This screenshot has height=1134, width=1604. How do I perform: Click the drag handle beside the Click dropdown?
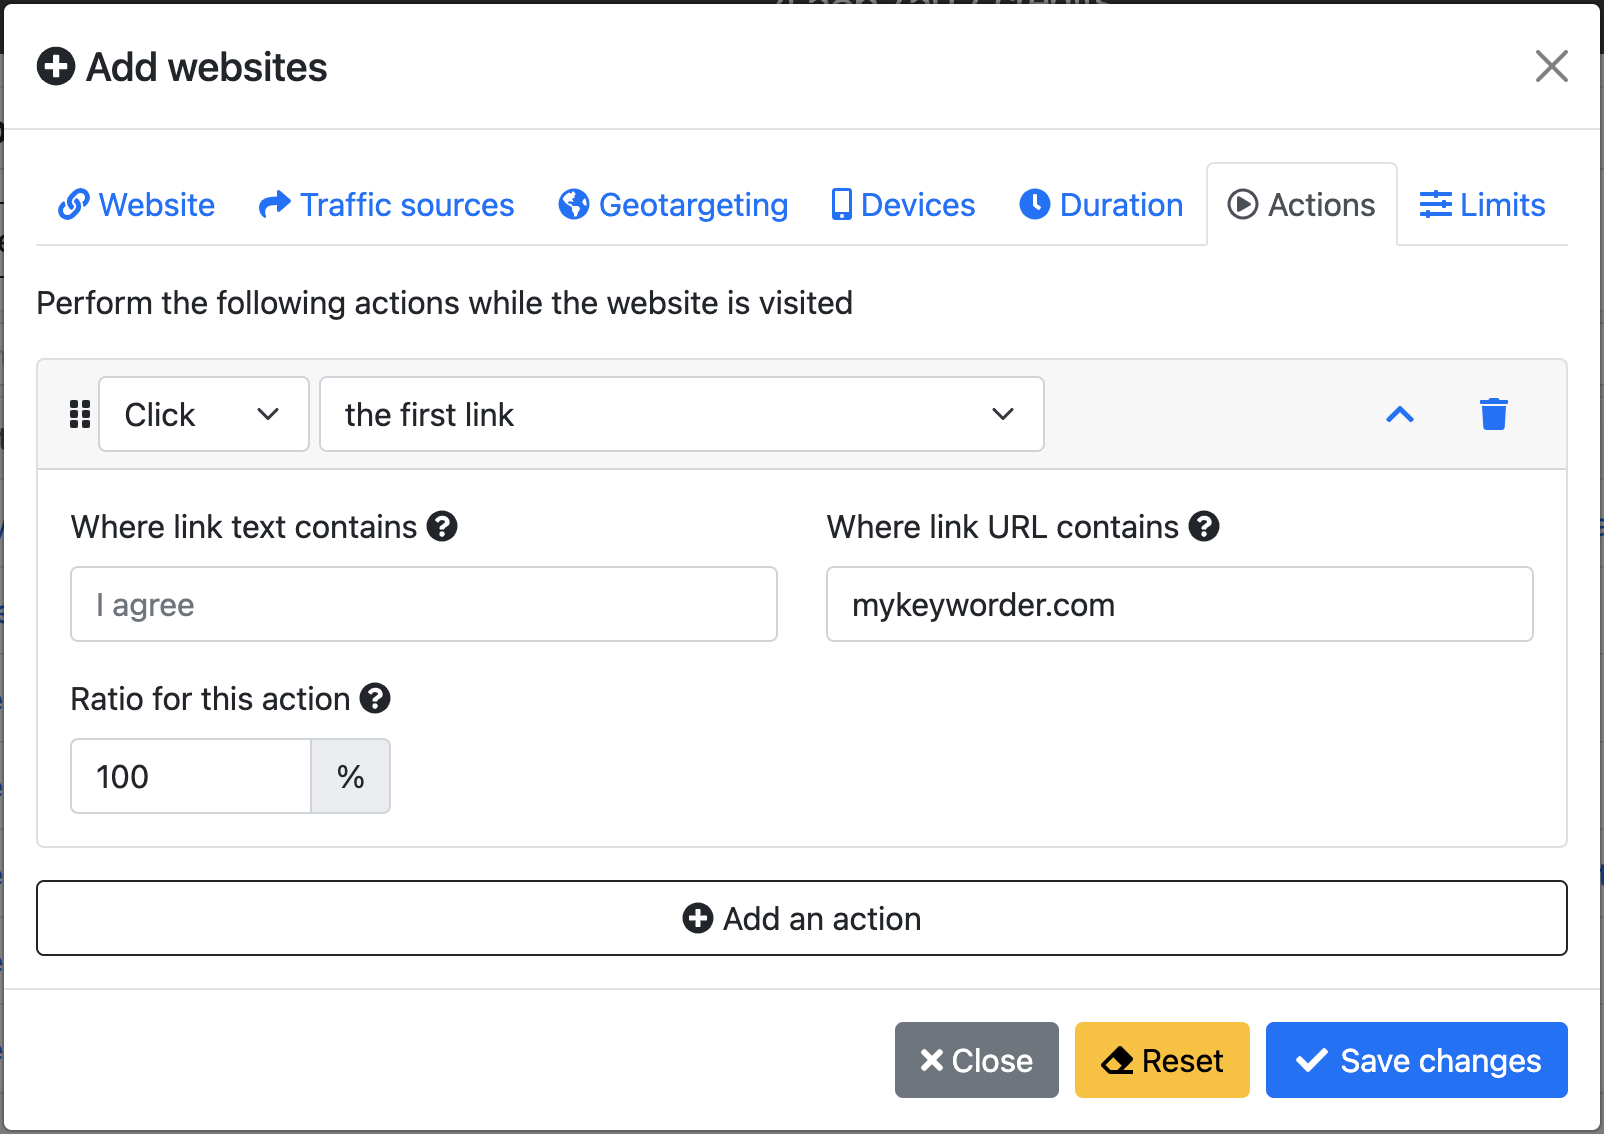79,414
